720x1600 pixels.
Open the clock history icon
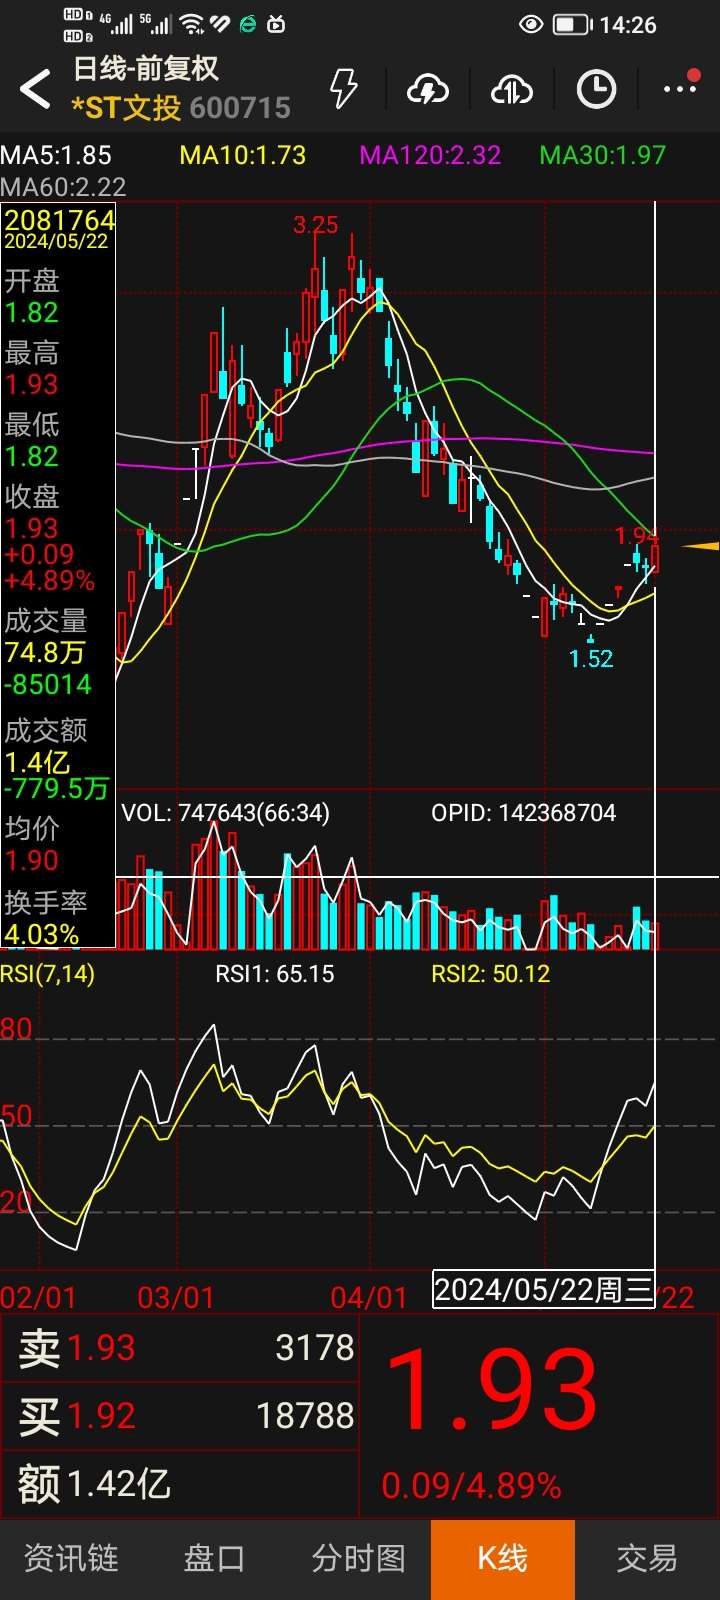click(x=596, y=90)
